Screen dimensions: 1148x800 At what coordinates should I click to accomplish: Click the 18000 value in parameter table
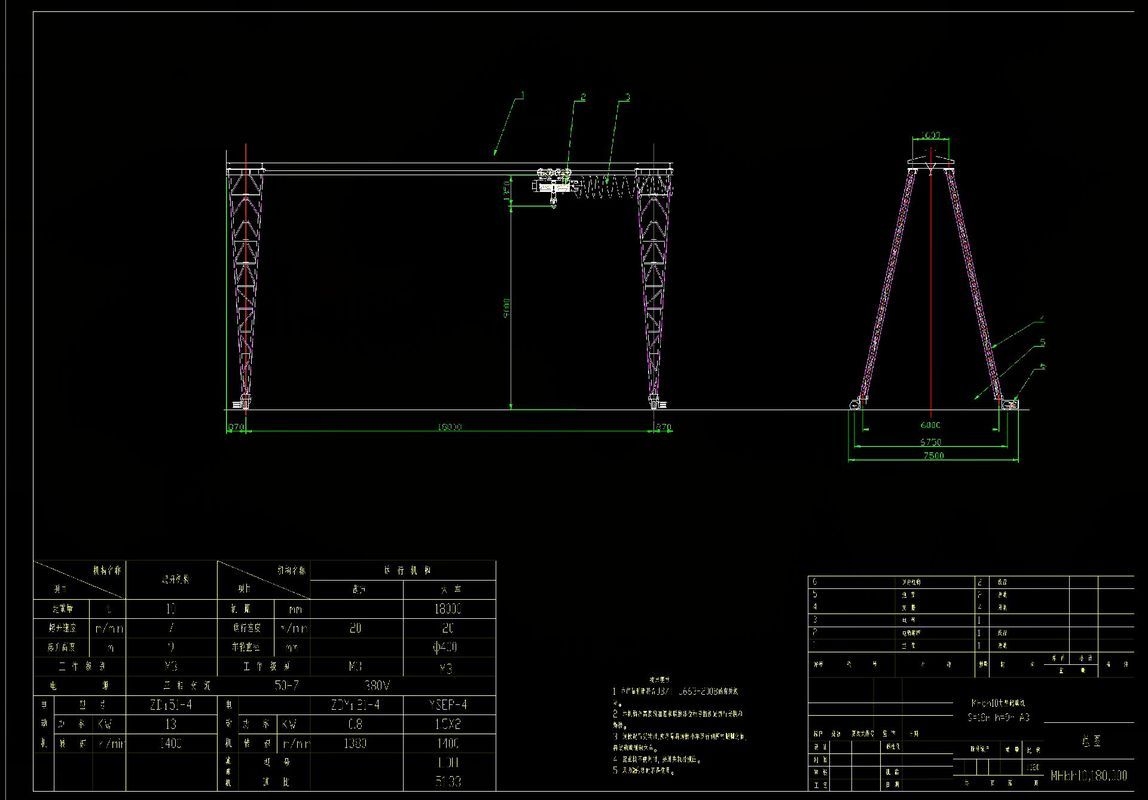(x=448, y=609)
